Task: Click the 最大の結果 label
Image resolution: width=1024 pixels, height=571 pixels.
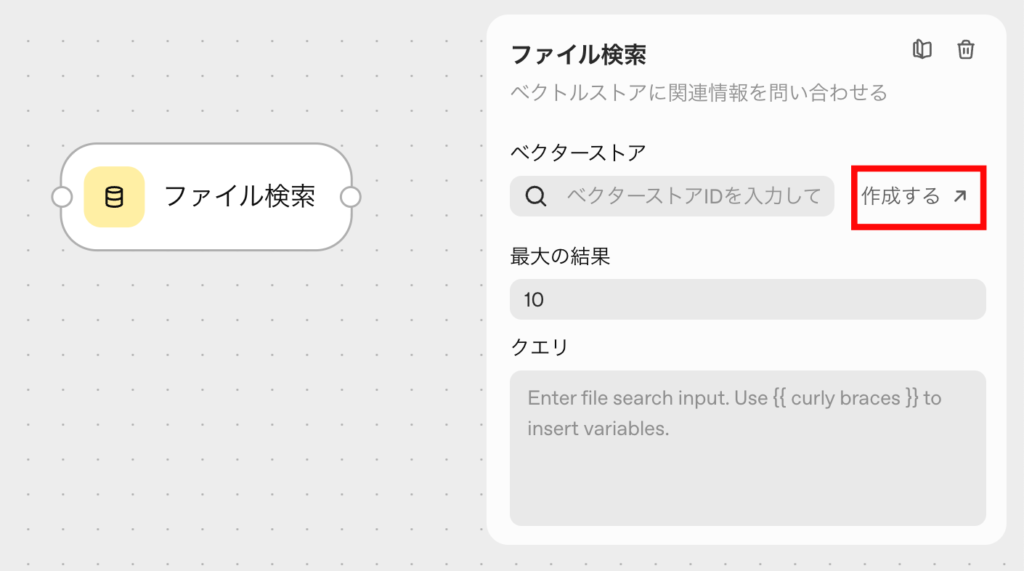Action: pyautogui.click(x=560, y=256)
